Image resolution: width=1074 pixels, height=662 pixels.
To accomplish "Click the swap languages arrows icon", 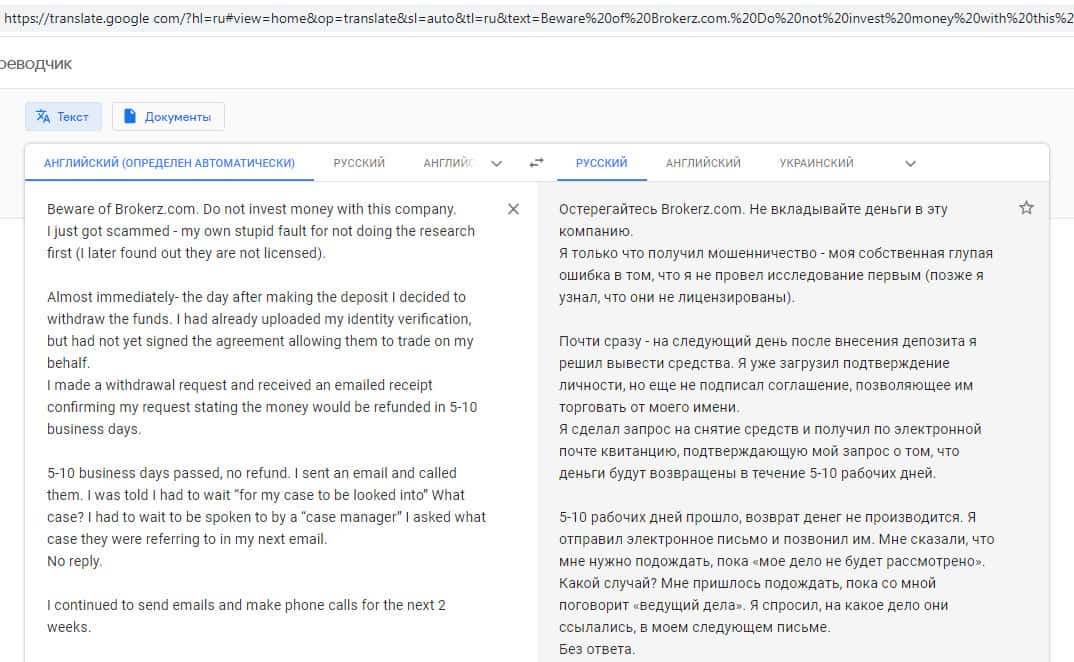I will tap(536, 162).
